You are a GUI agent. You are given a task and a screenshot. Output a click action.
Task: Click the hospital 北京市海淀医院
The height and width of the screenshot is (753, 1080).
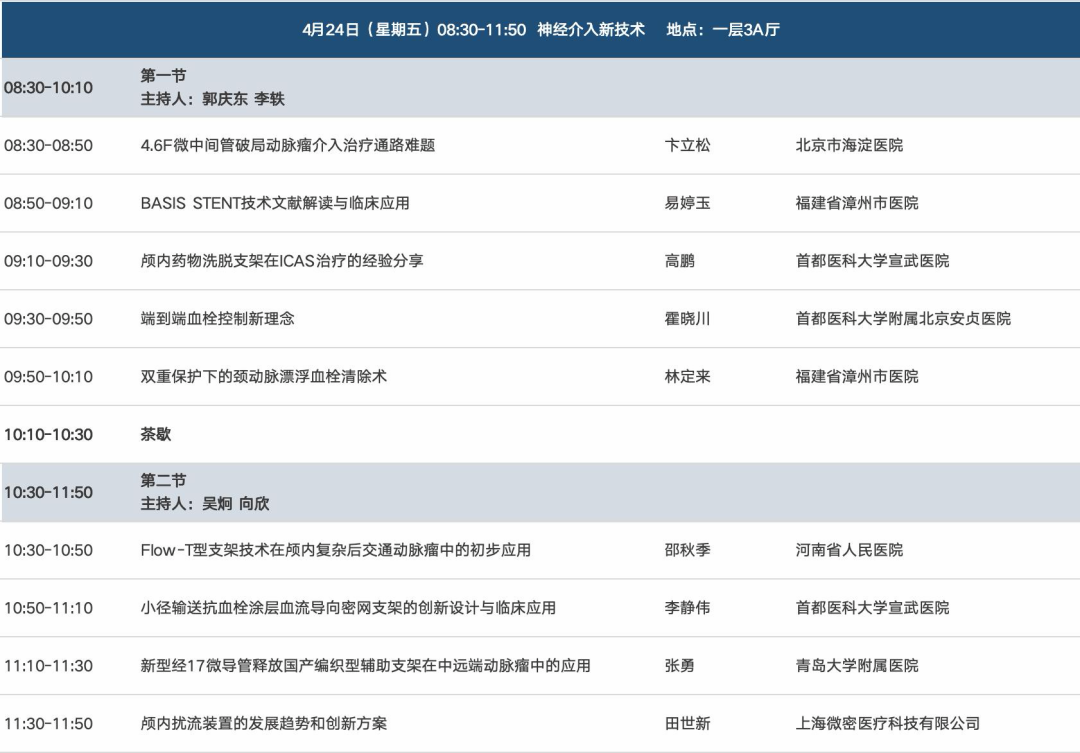[849, 145]
